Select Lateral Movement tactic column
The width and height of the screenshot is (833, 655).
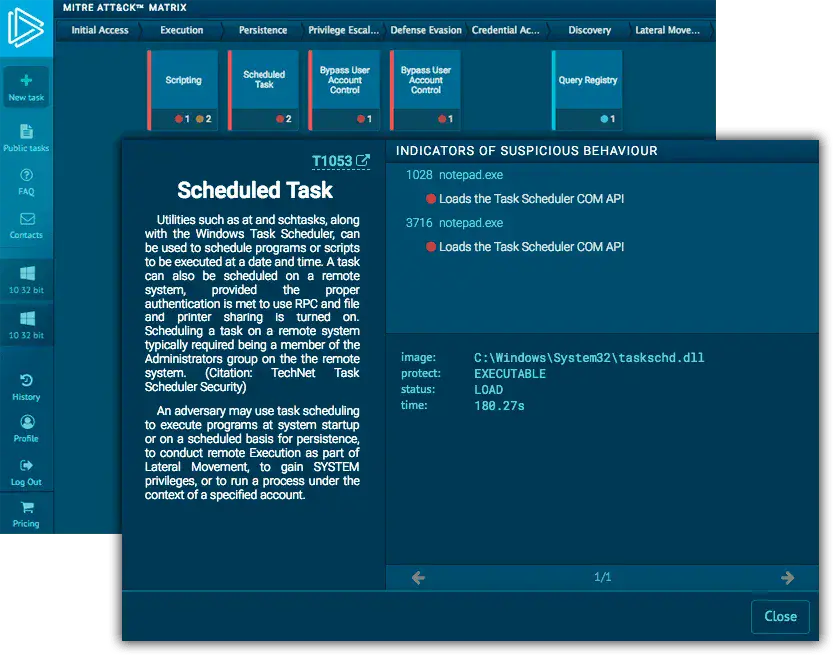[667, 30]
